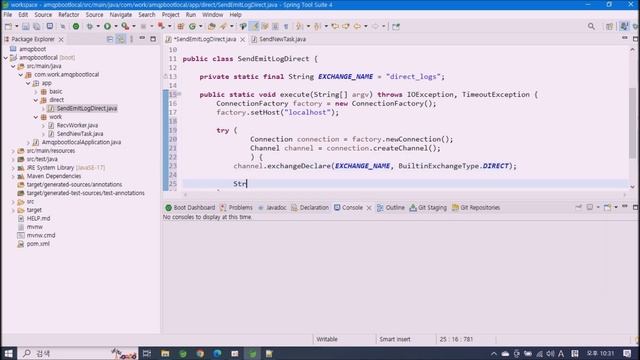Click the New Java Class green icon
The width and height of the screenshot is (640, 360).
(x=192, y=27)
